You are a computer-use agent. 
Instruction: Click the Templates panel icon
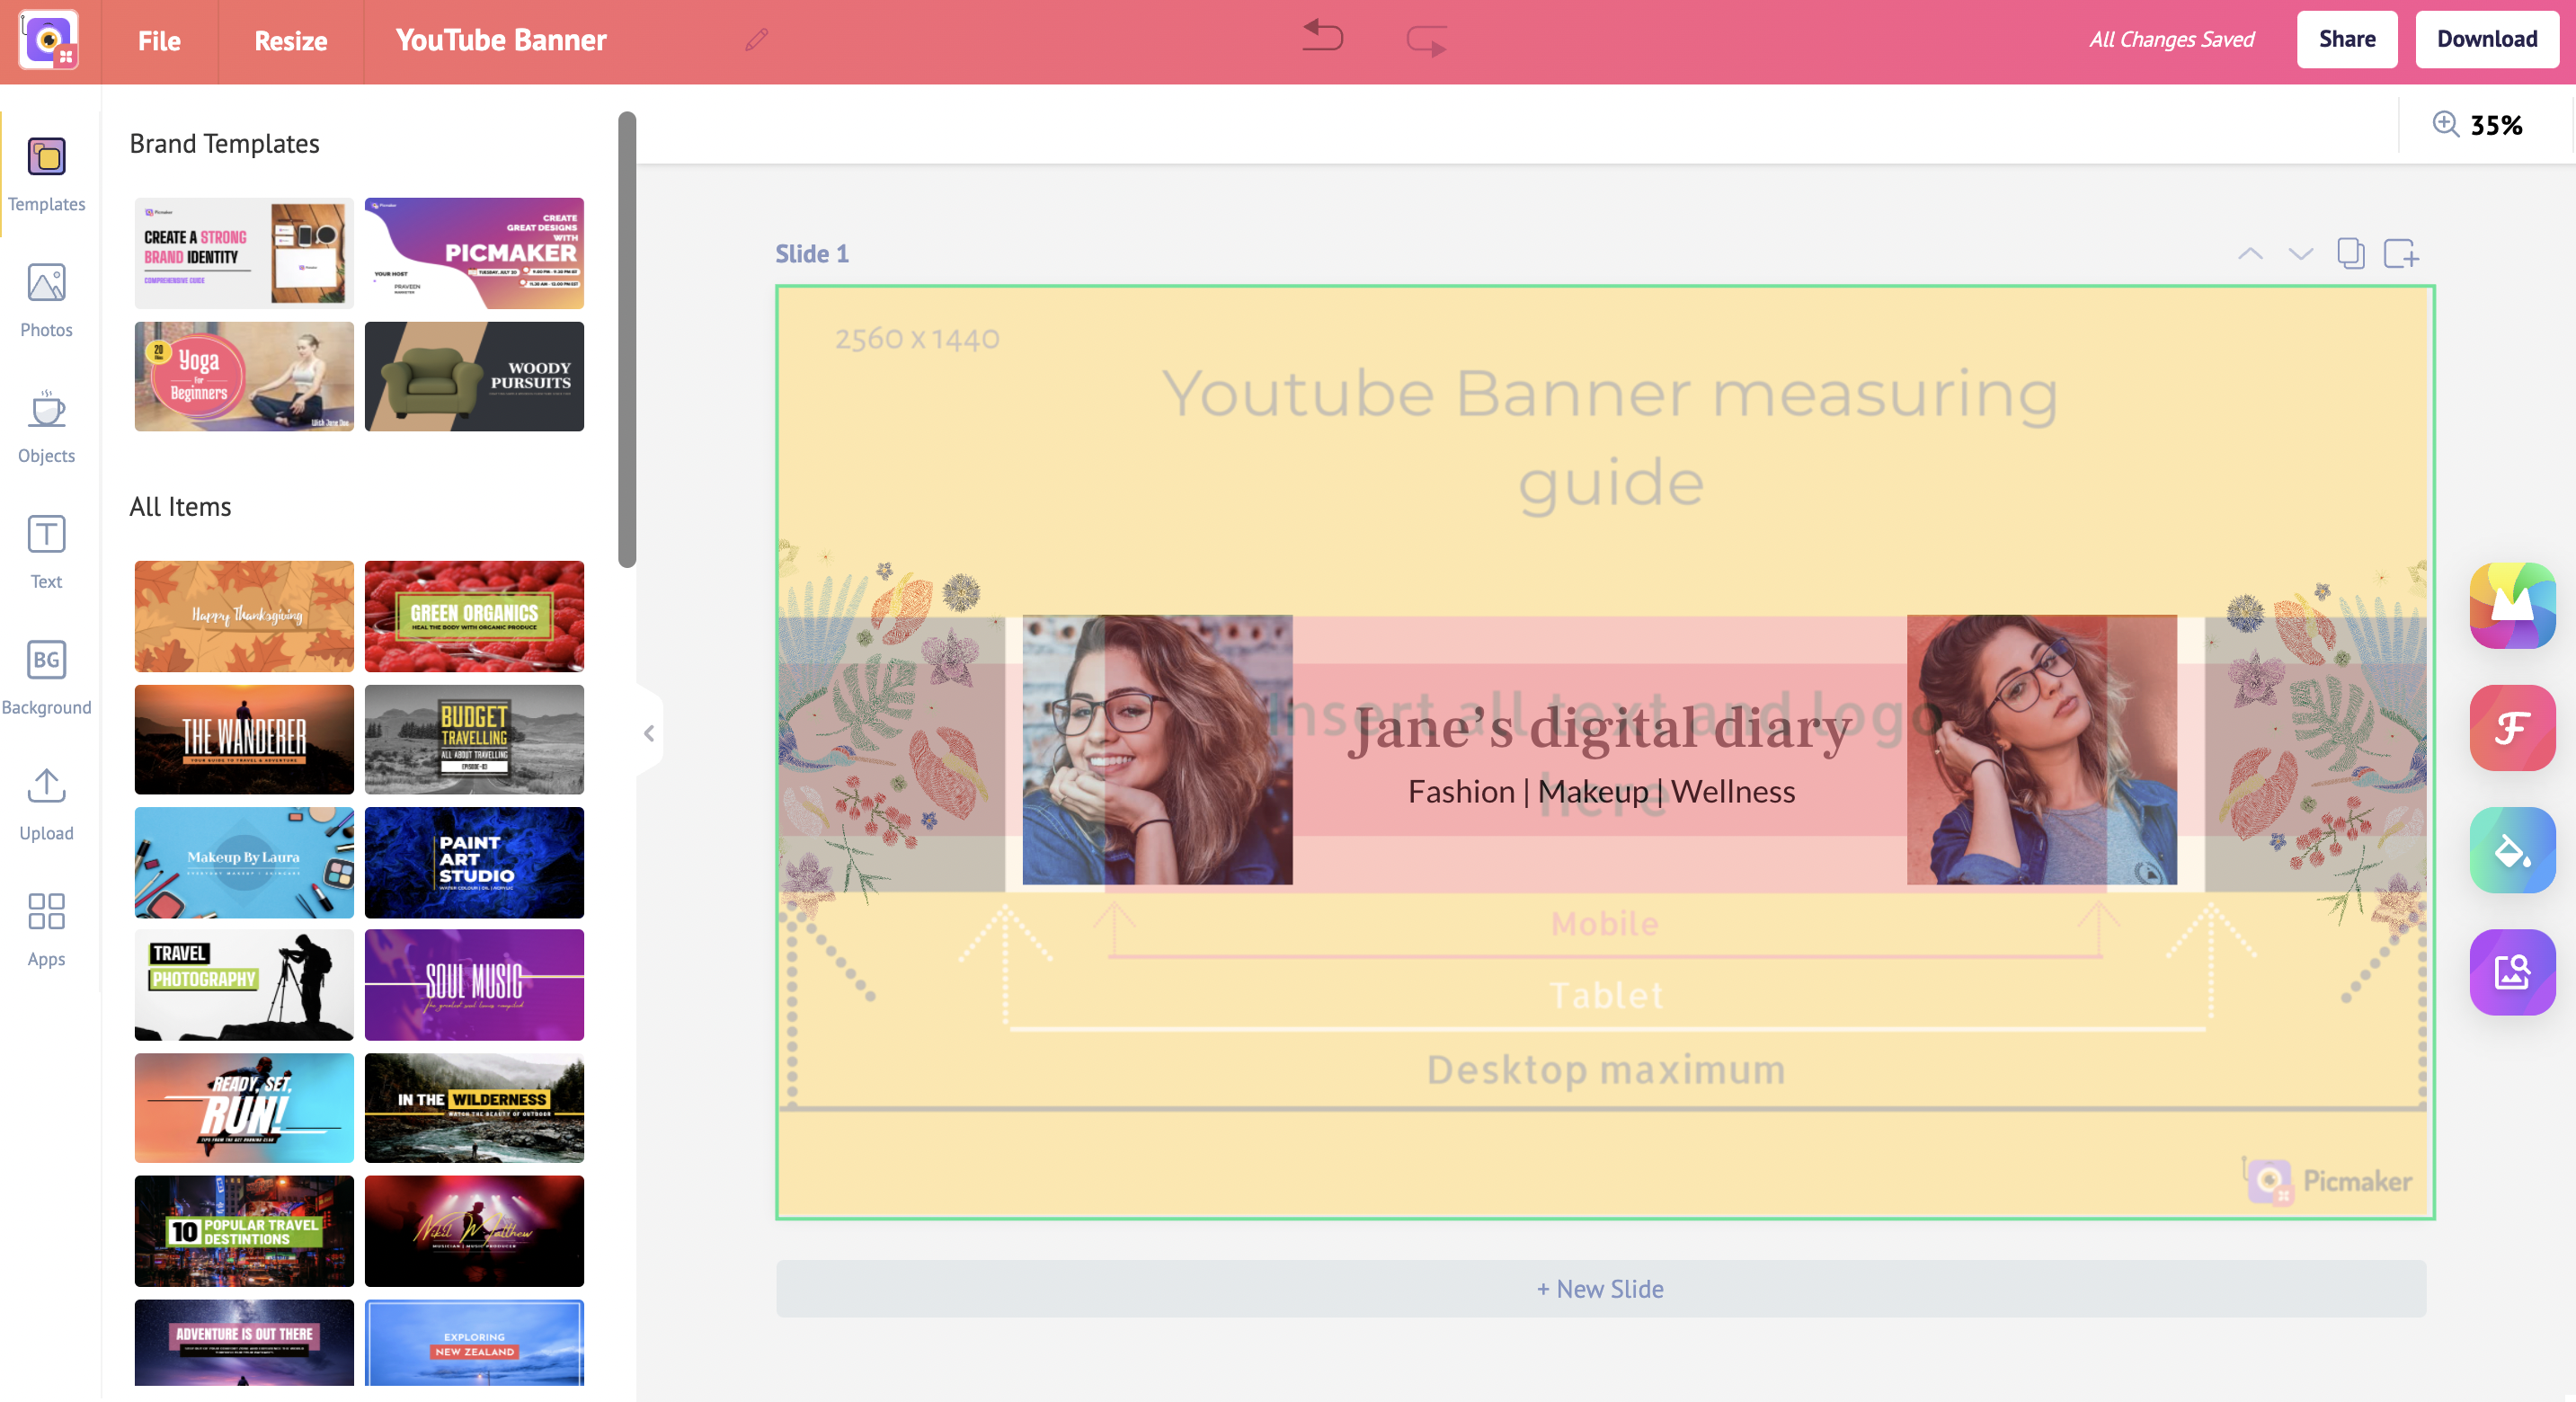click(x=47, y=171)
